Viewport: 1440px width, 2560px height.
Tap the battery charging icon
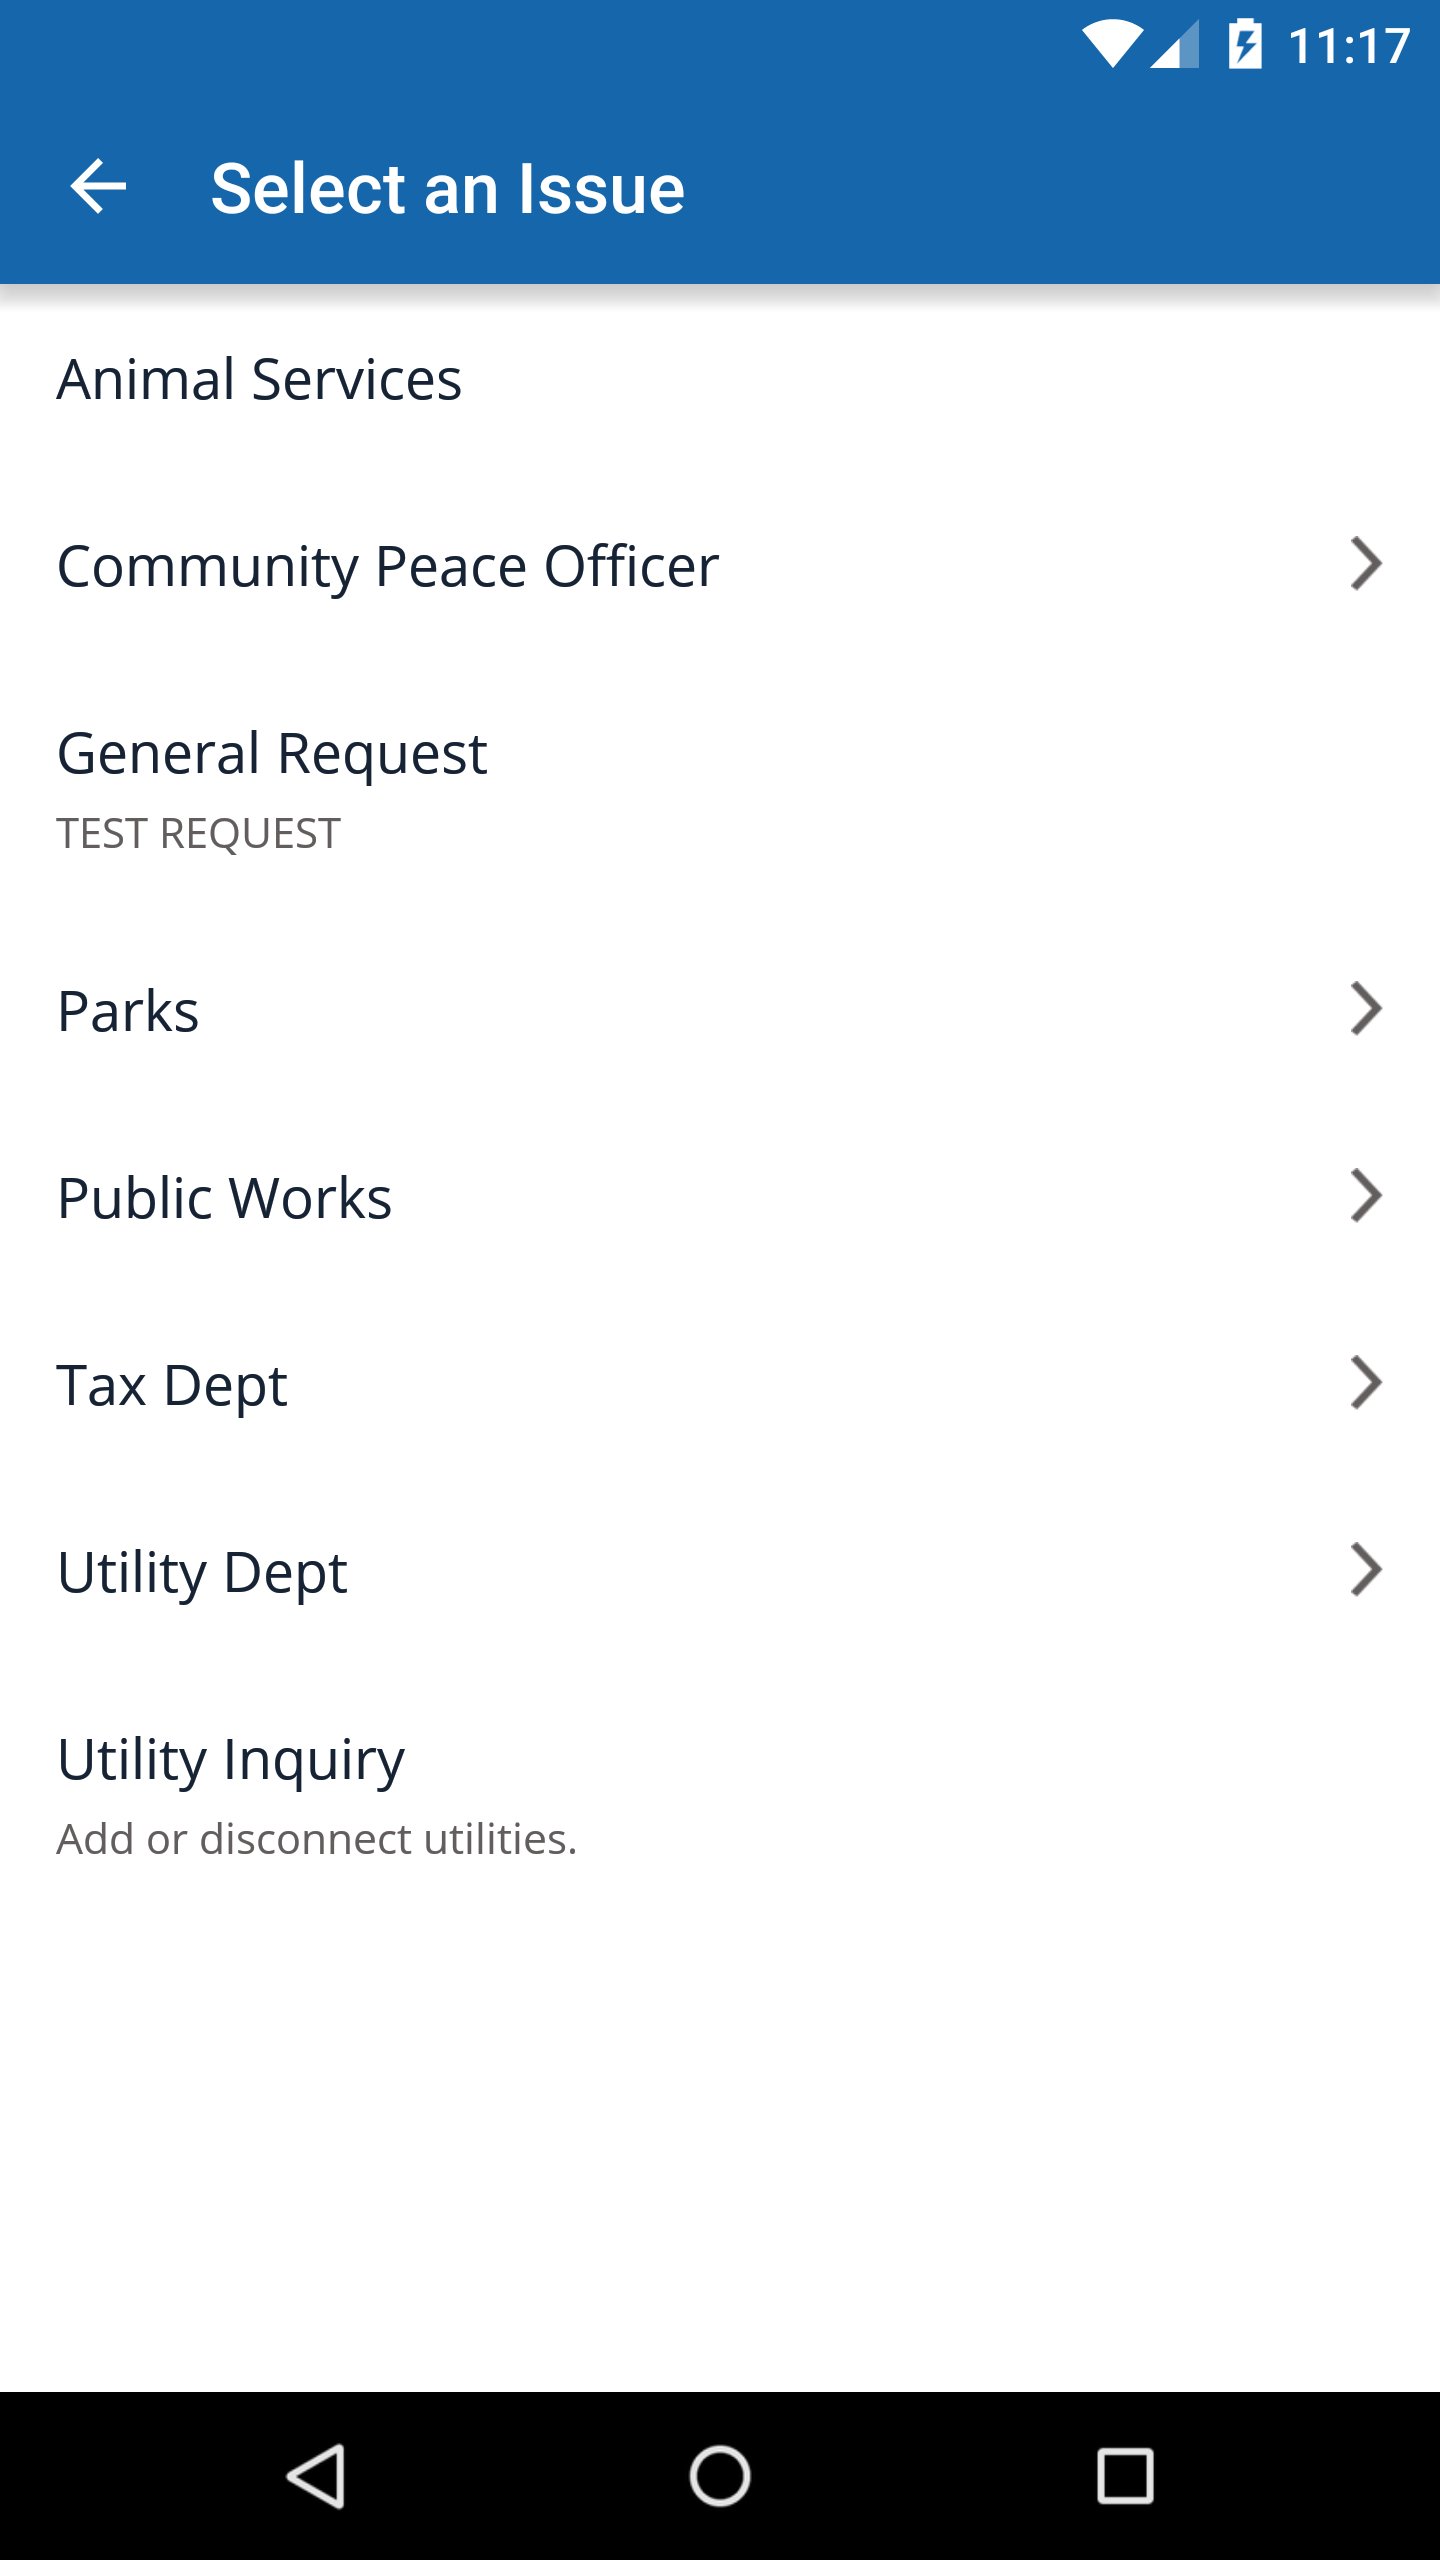click(1245, 44)
